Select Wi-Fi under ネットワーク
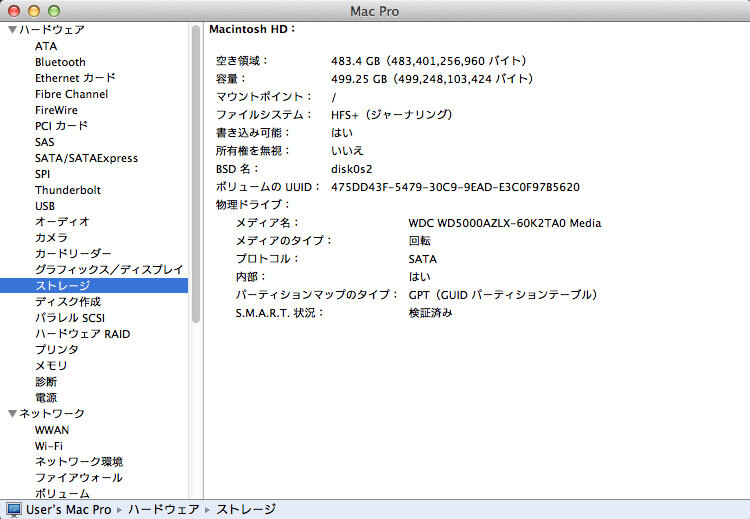 click(49, 446)
